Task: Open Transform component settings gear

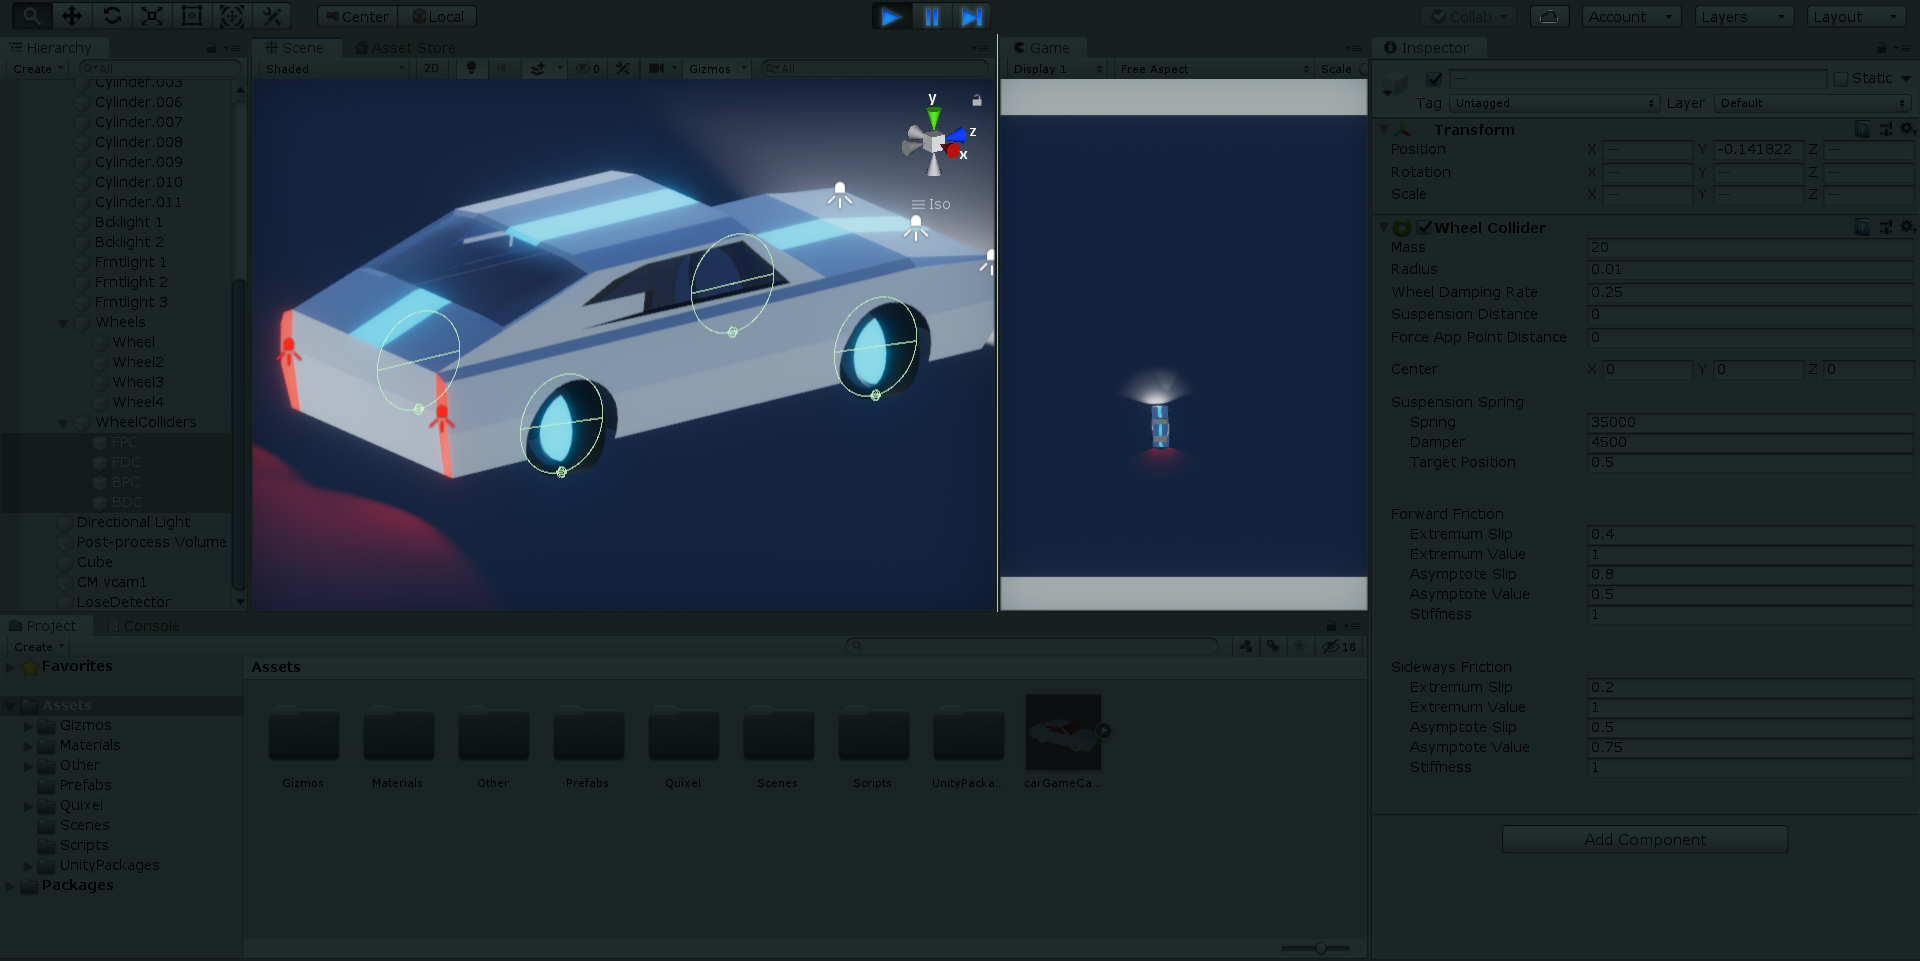Action: click(1907, 129)
